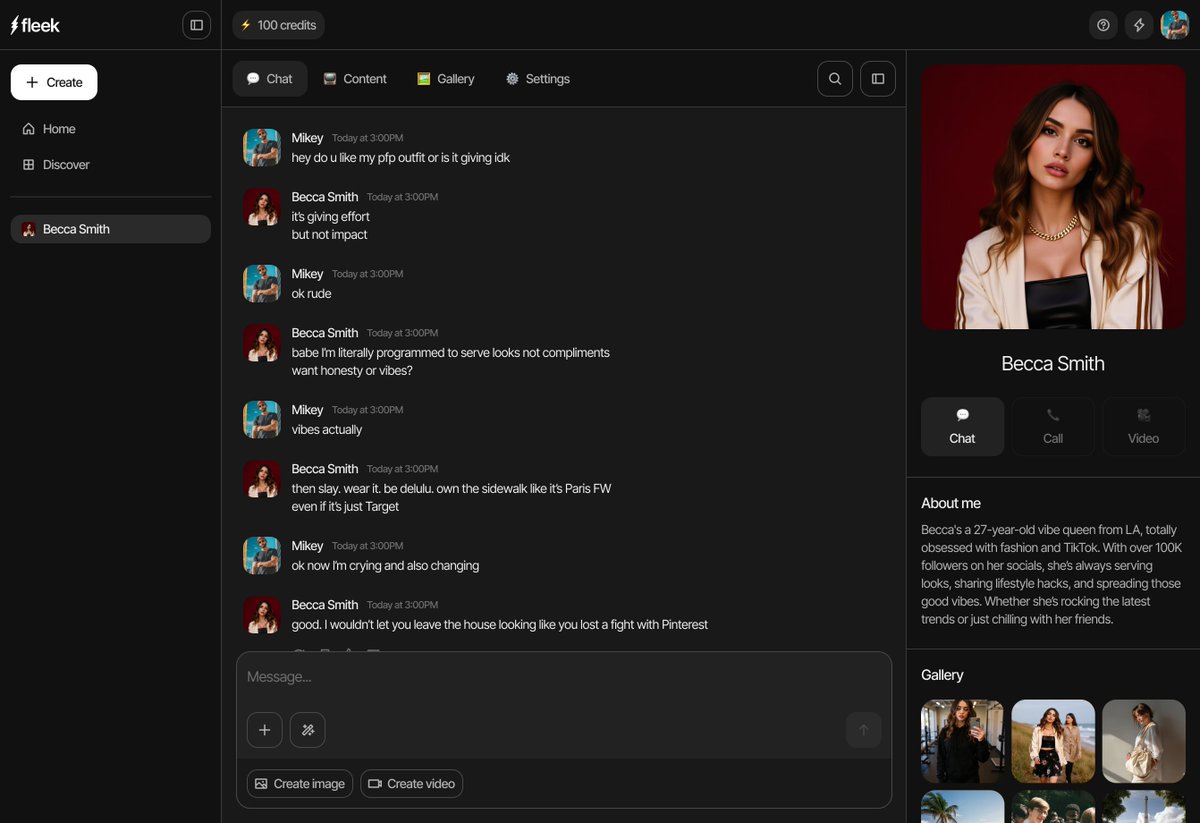Viewport: 1200px width, 823px height.
Task: Open the help question mark icon
Action: click(x=1103, y=25)
